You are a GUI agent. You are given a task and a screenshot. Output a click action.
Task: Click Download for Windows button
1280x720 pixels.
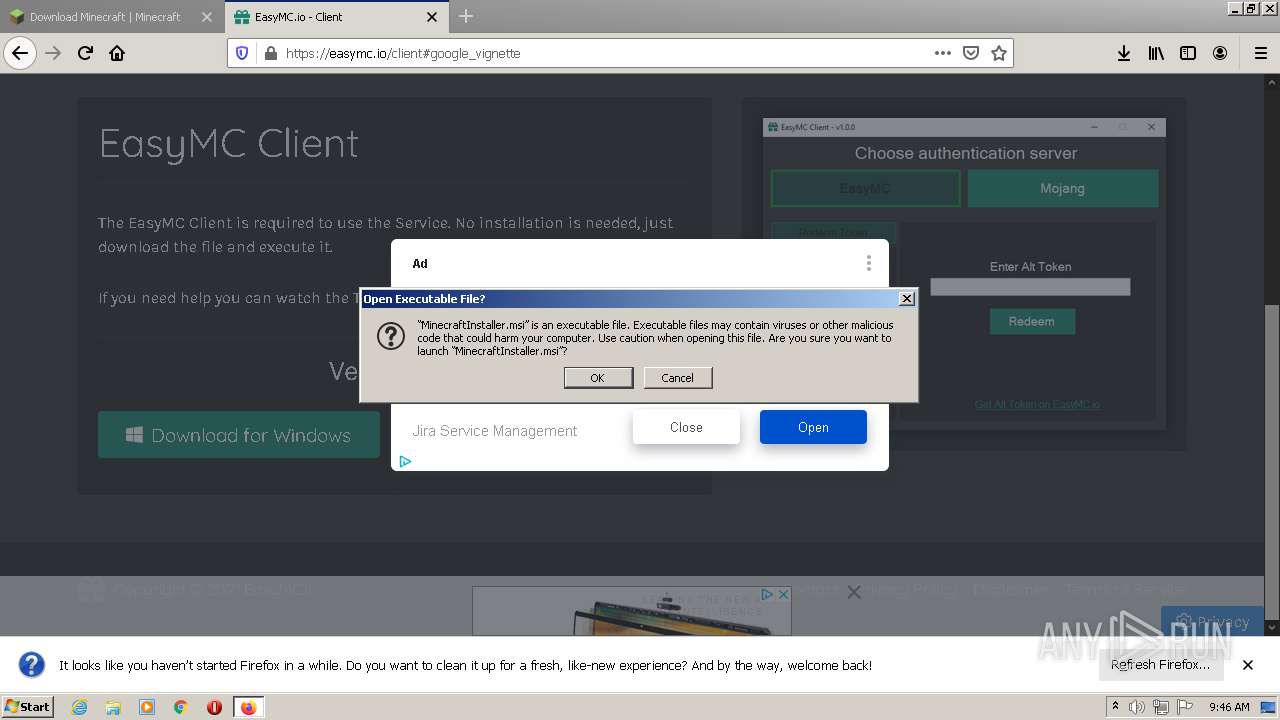coord(239,435)
